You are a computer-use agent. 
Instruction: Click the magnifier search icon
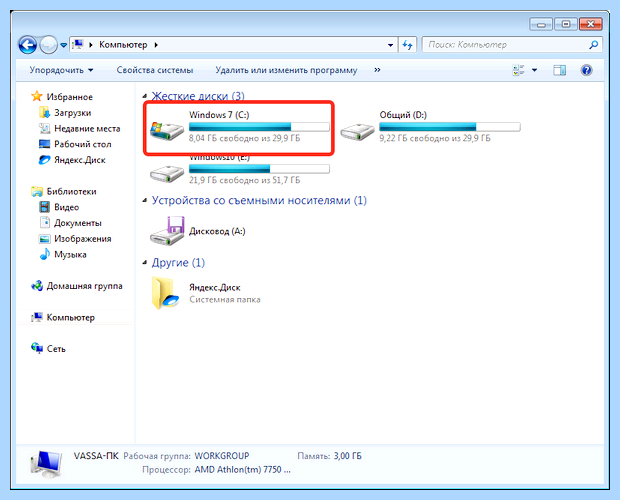(594, 45)
